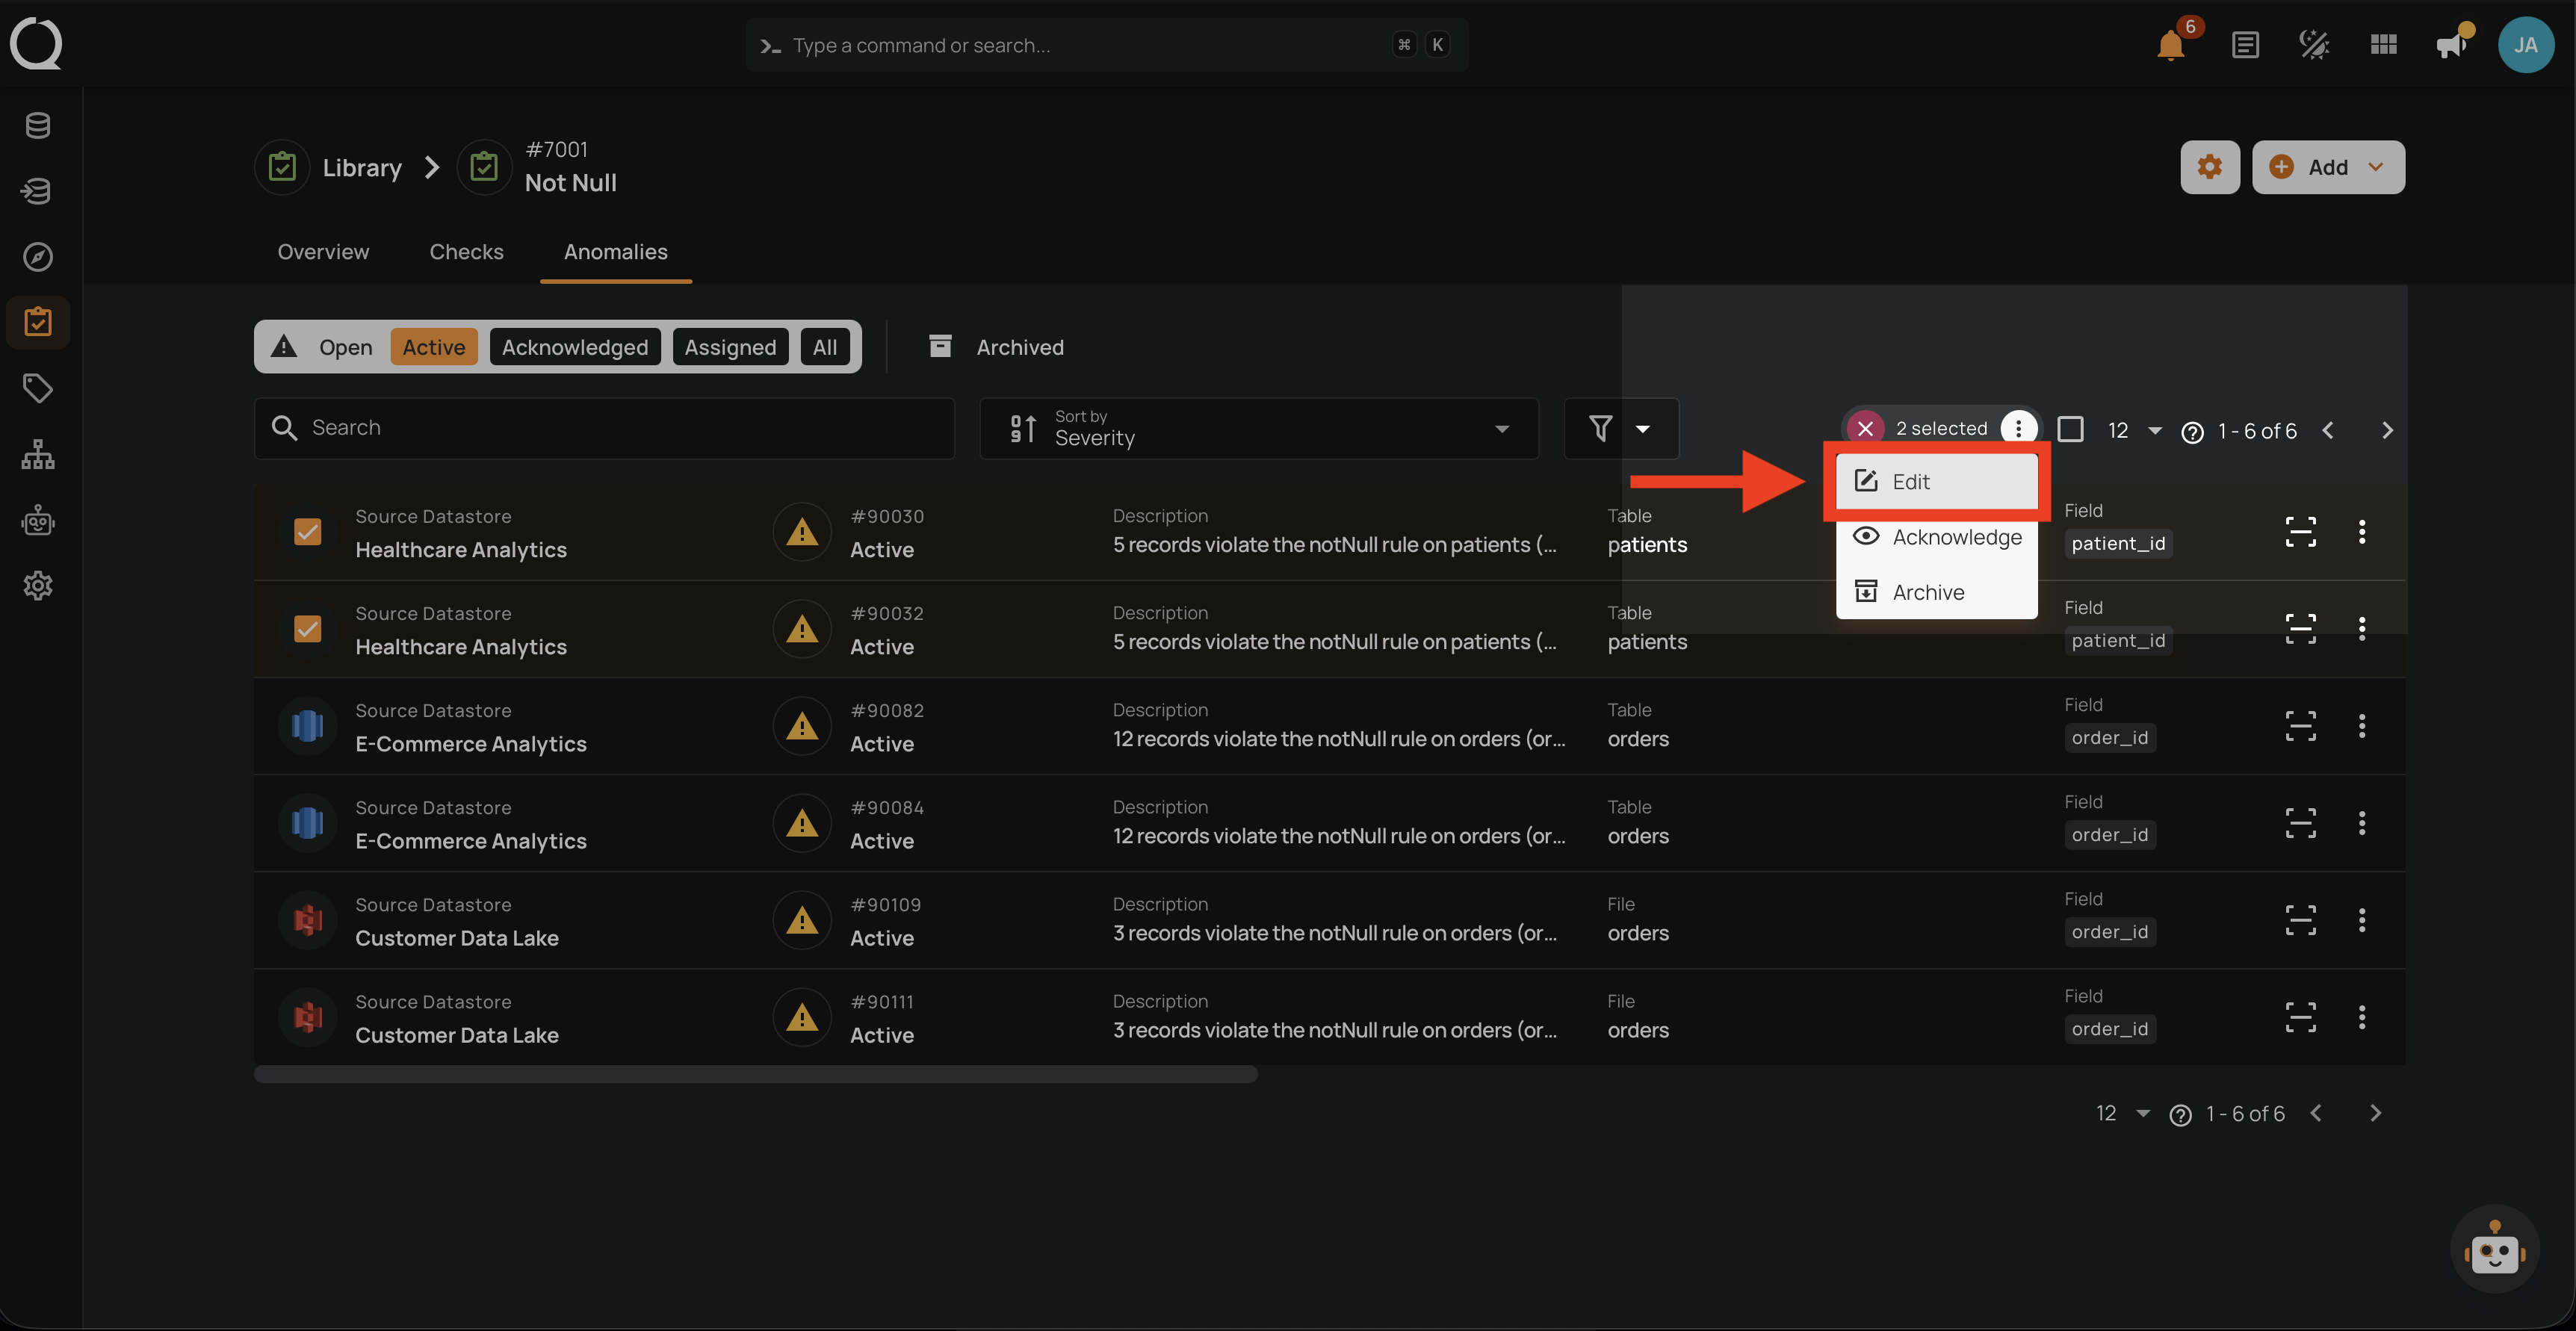Toggle the select-all checkbox near pagination
Screen dimensions: 2576x1331
(2070, 430)
